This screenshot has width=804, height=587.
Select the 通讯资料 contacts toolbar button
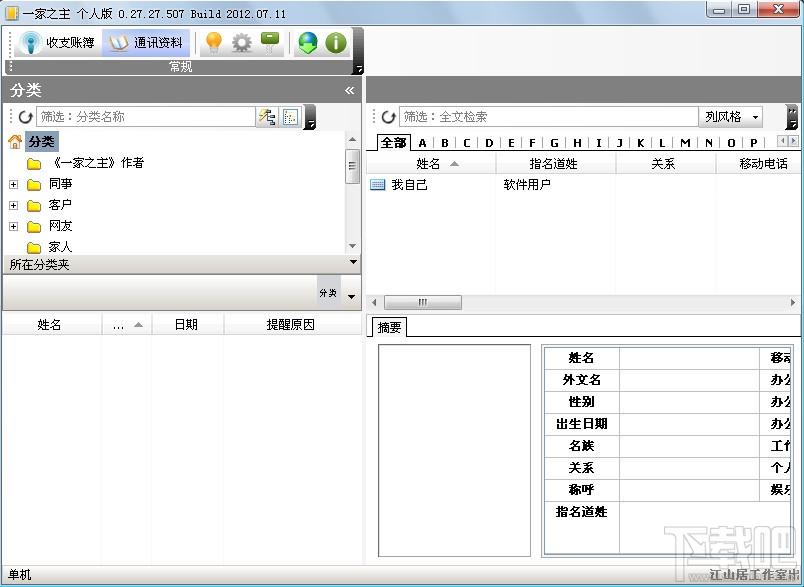(x=146, y=43)
